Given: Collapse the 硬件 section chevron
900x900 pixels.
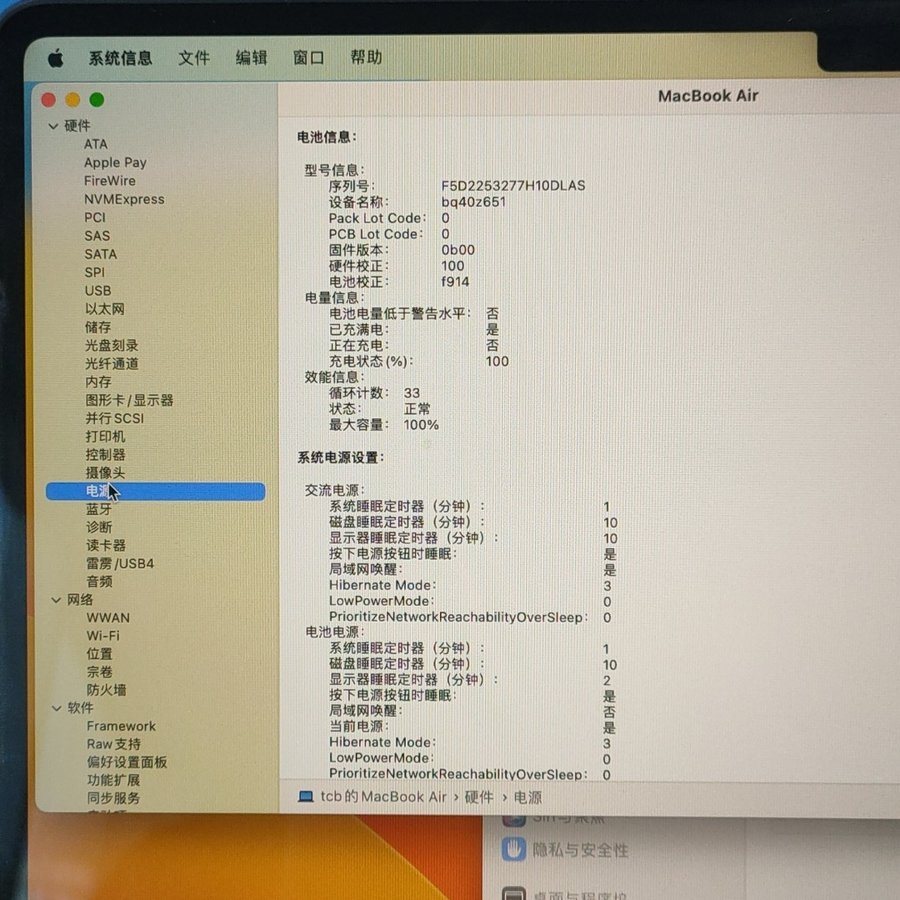Looking at the screenshot, I should [53, 126].
